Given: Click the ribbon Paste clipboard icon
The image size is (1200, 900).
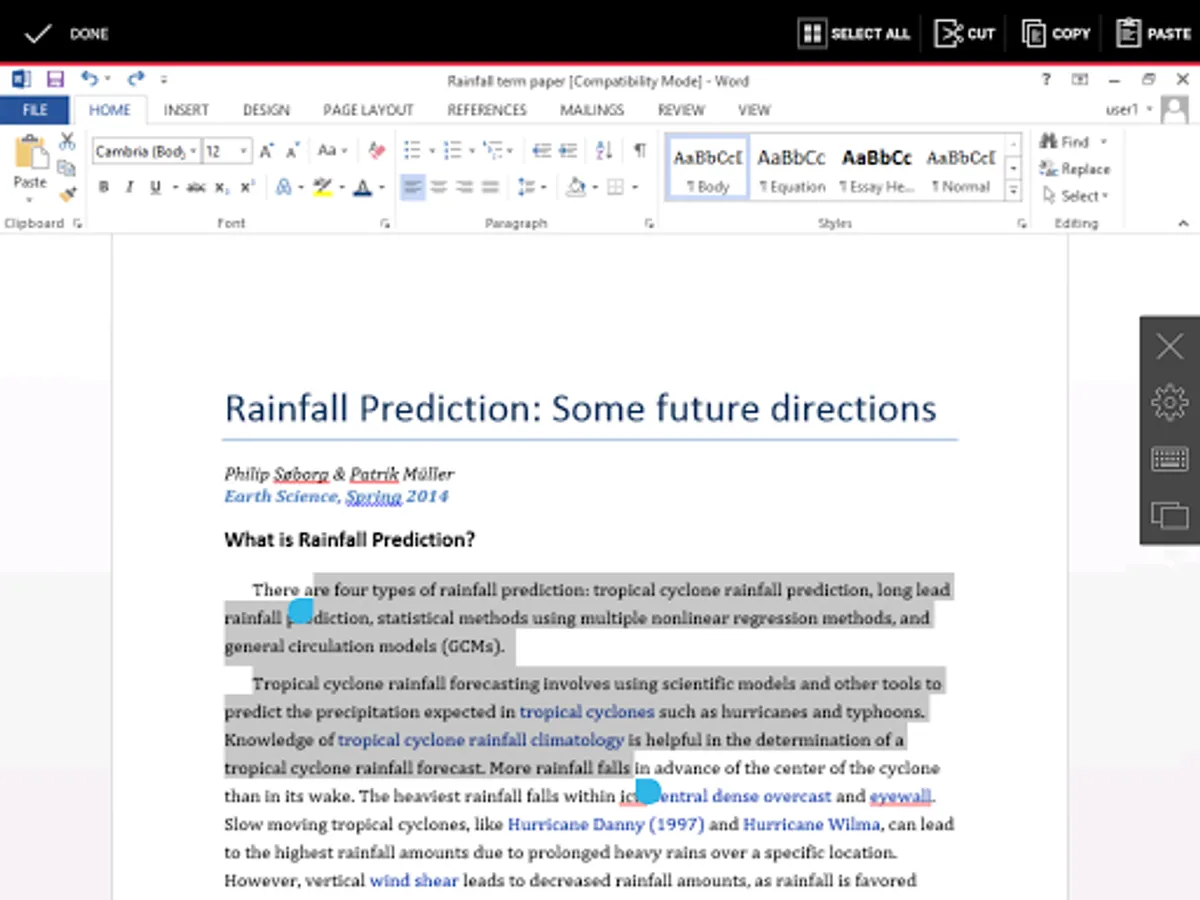Looking at the screenshot, I should 30,153.
